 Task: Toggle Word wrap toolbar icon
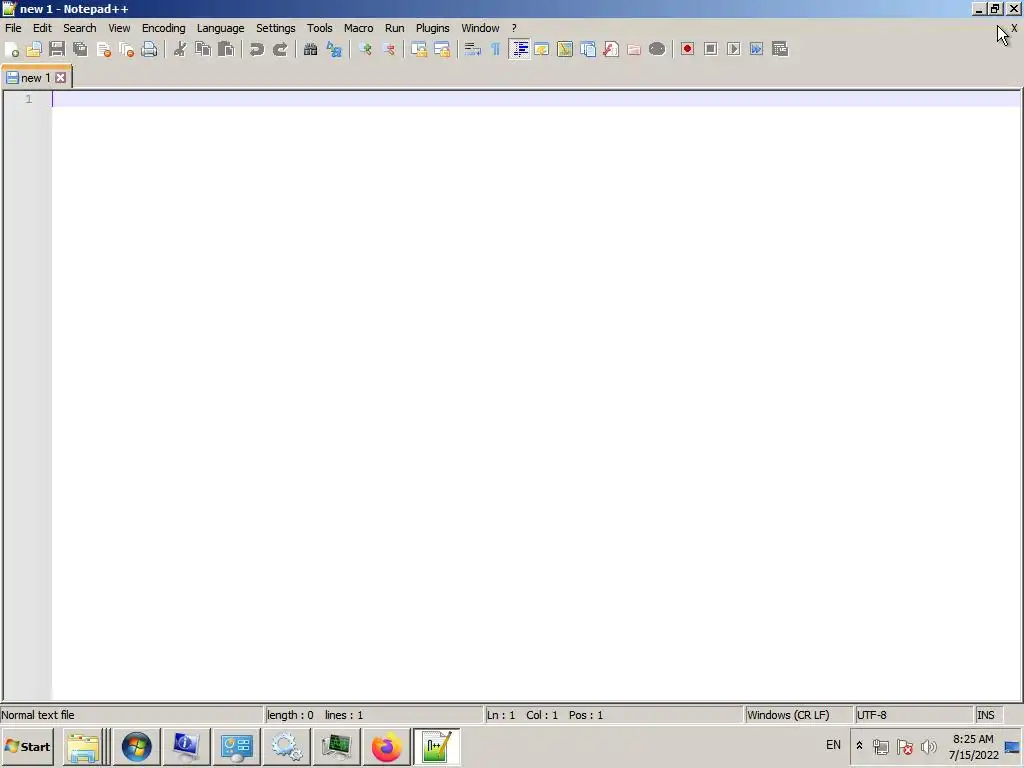[x=472, y=50]
